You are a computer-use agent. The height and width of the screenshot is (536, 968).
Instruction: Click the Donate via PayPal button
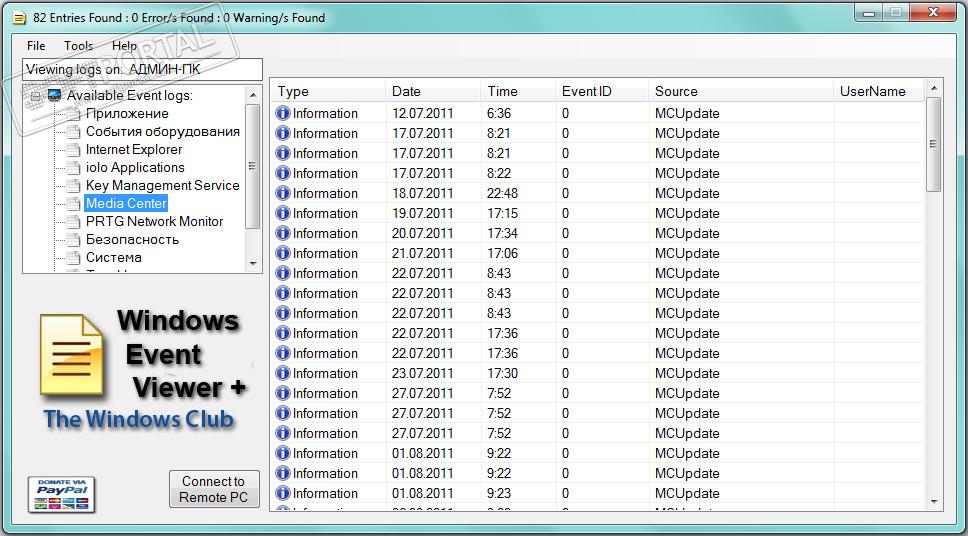click(x=61, y=494)
